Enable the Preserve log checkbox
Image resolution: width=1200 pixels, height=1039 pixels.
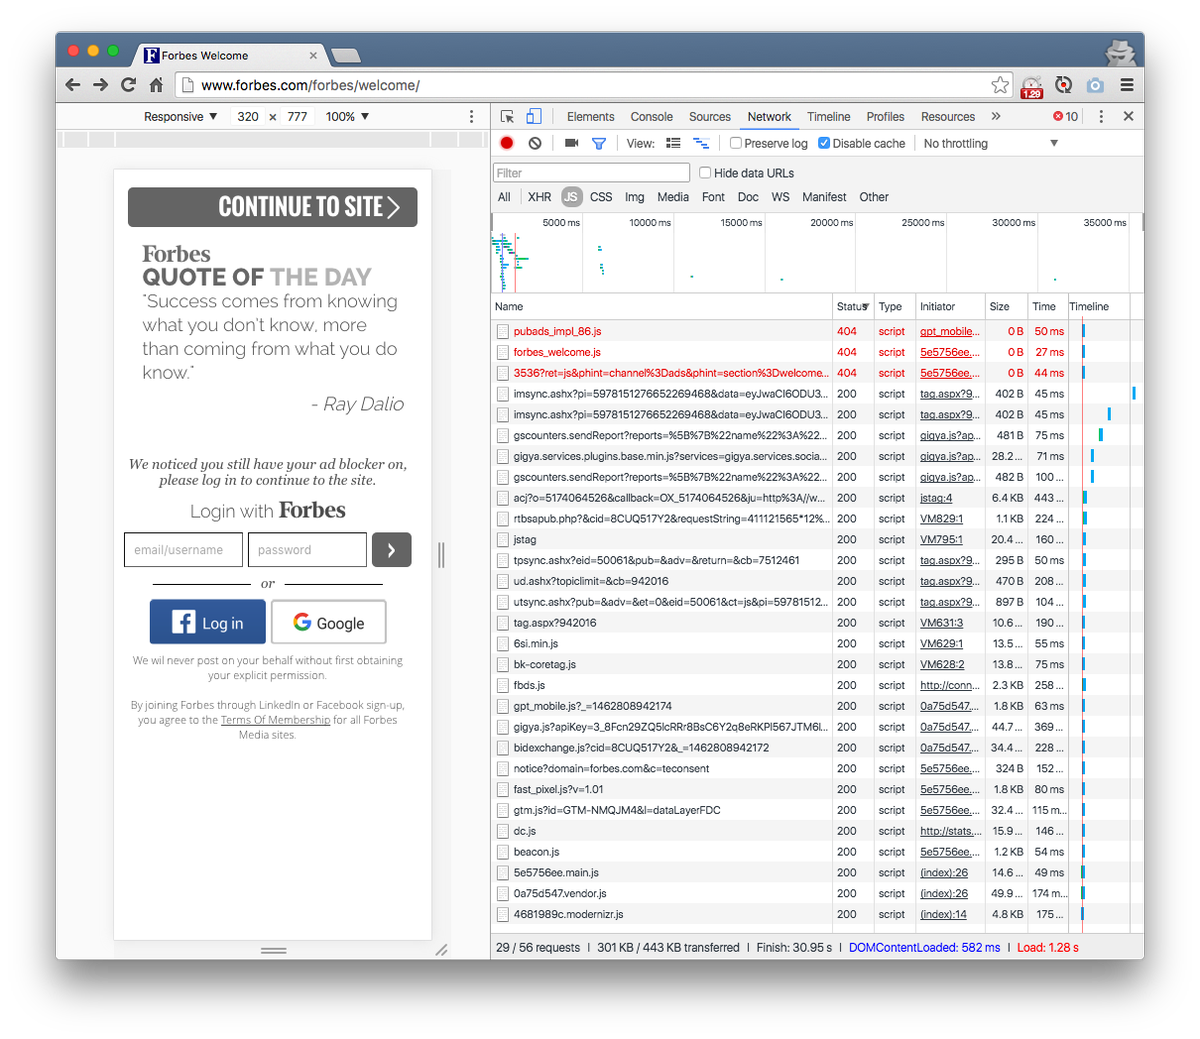[x=736, y=143]
